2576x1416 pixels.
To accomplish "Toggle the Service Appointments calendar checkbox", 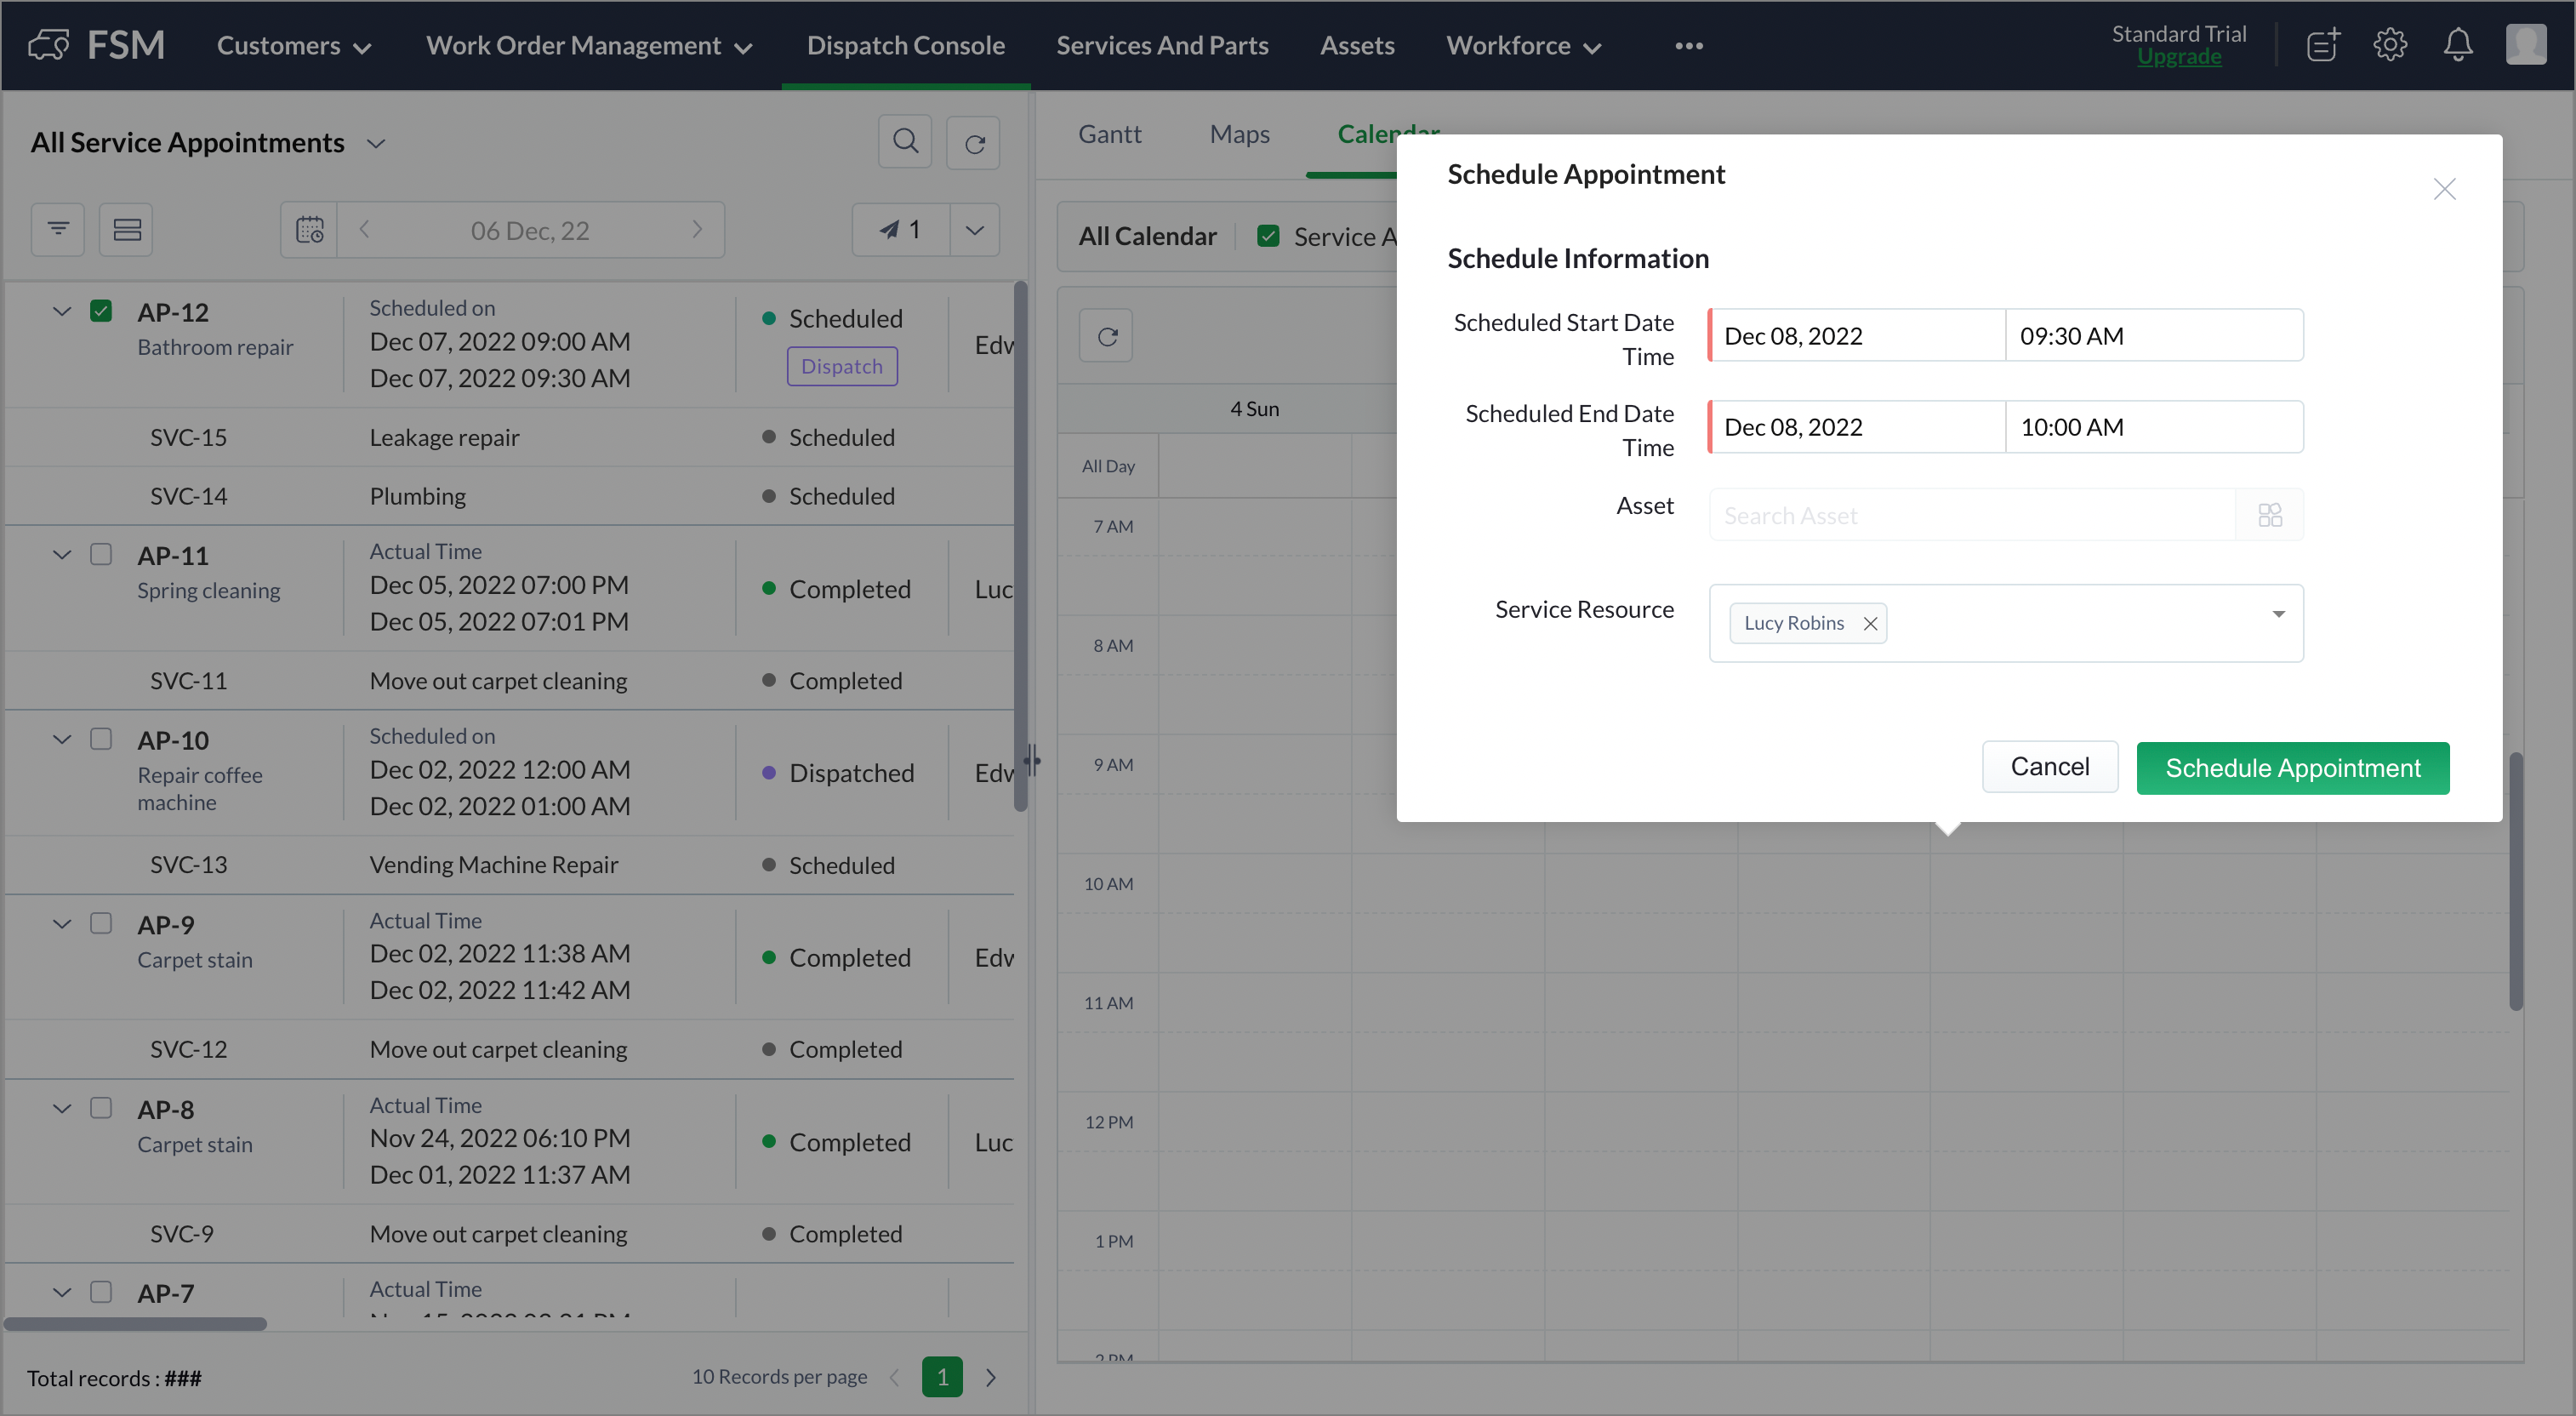I will [x=1268, y=236].
